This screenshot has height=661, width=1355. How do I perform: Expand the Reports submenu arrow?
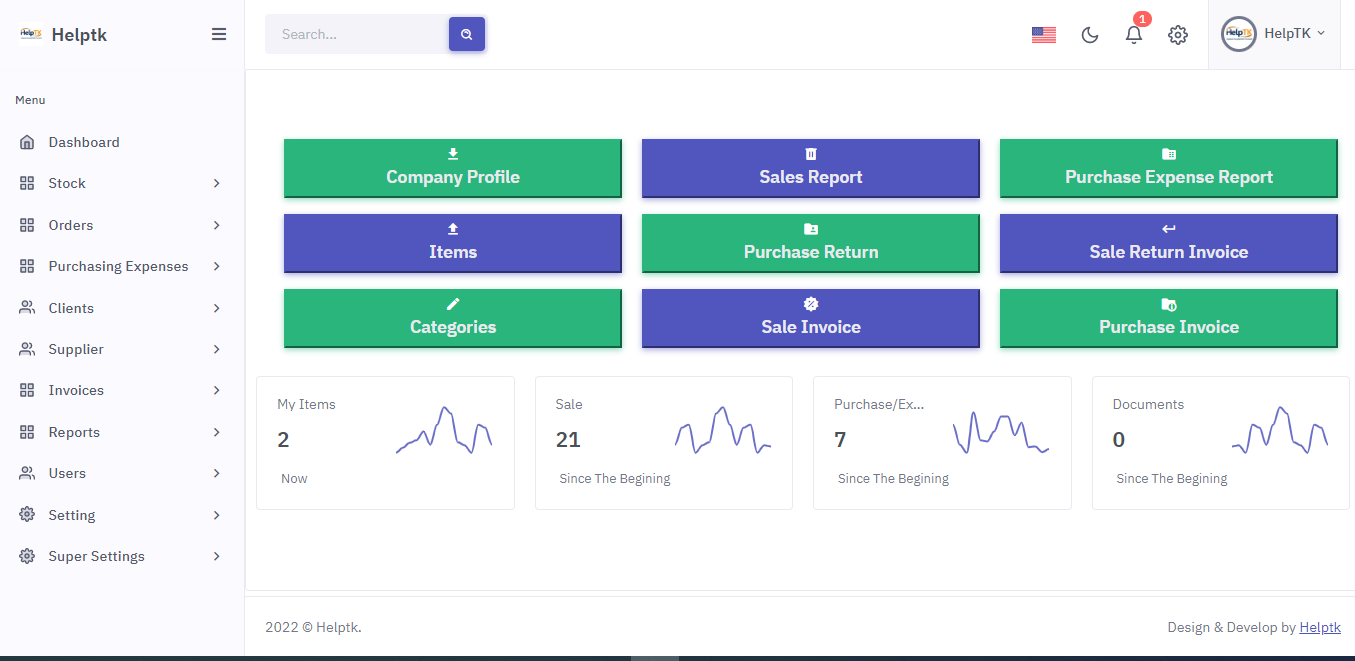[216, 432]
